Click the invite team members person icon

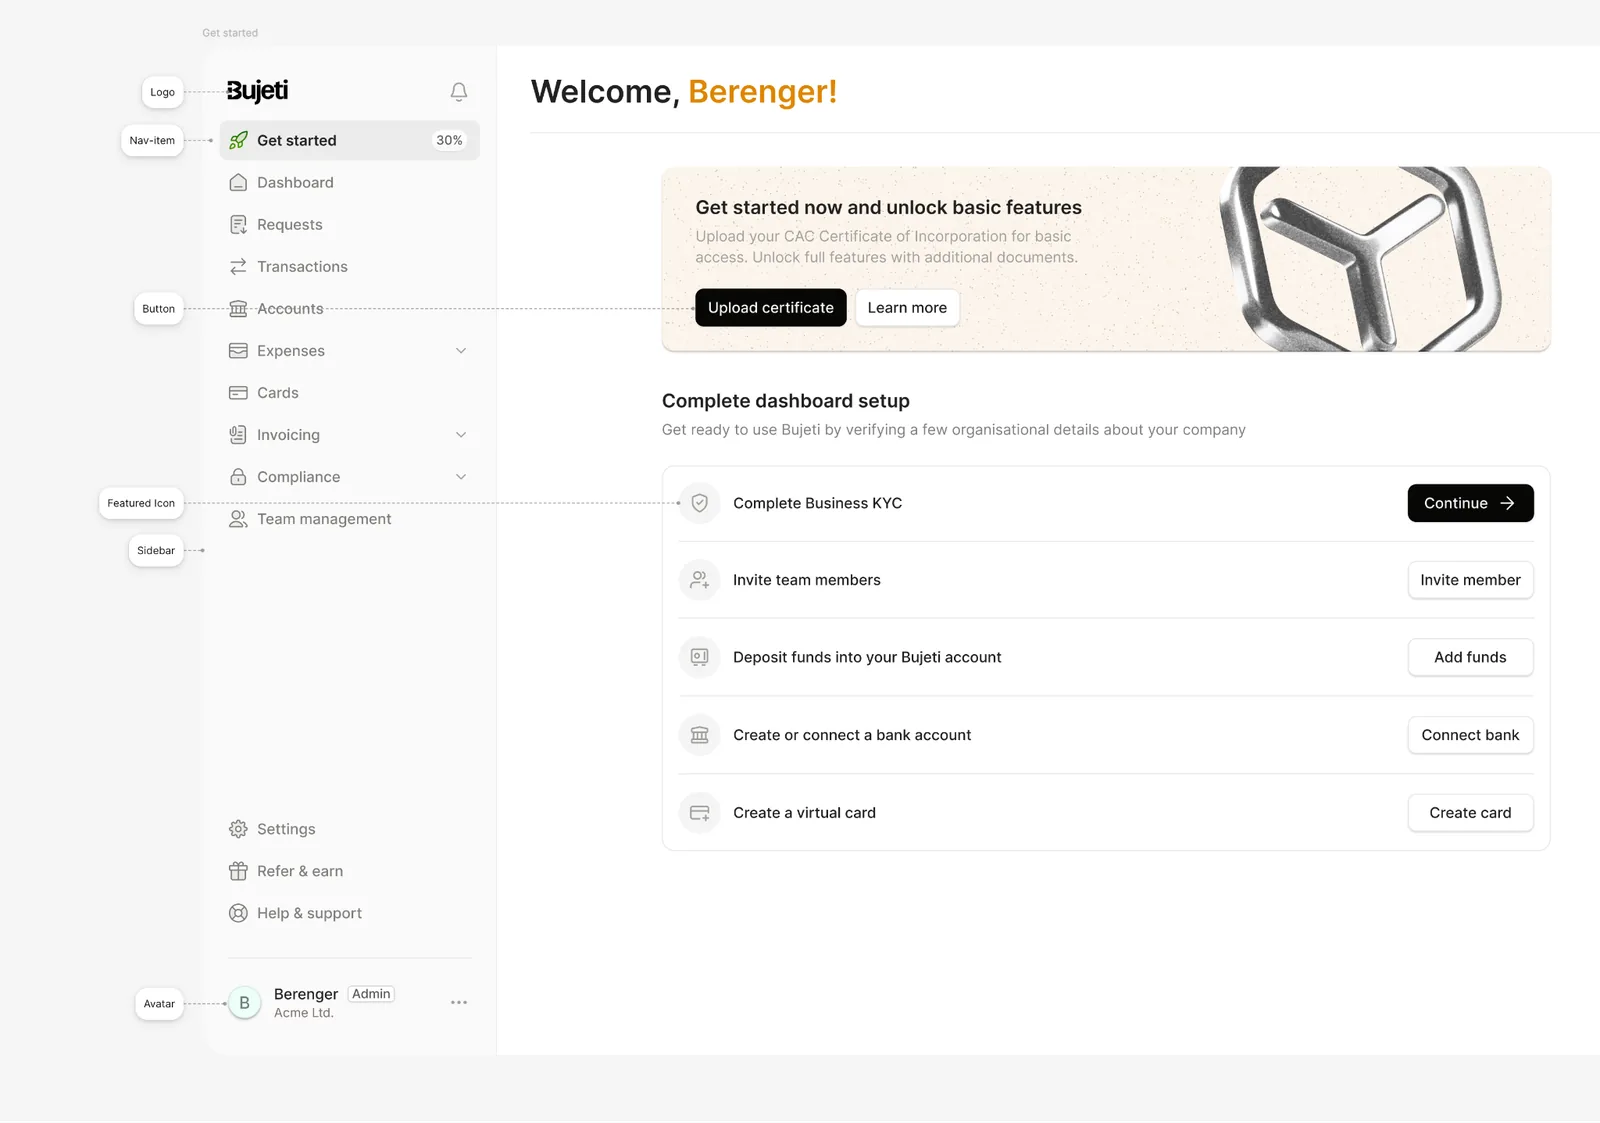(700, 580)
